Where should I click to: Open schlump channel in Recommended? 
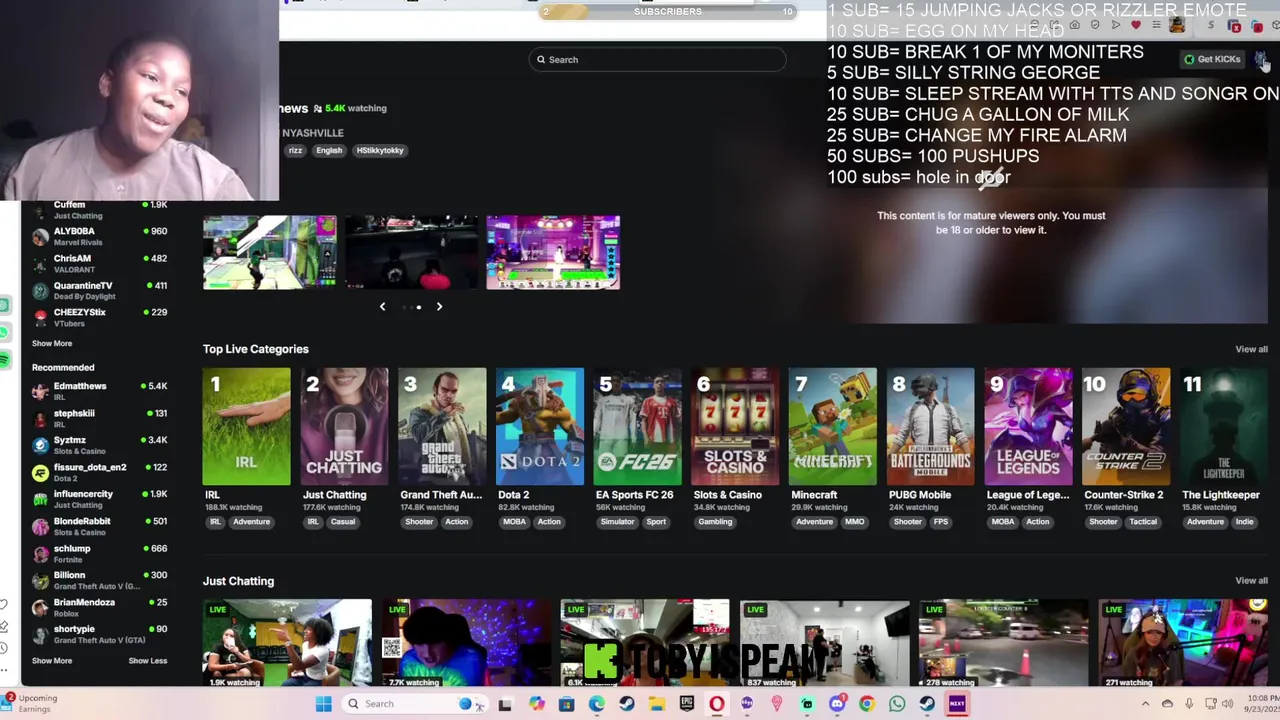100,552
